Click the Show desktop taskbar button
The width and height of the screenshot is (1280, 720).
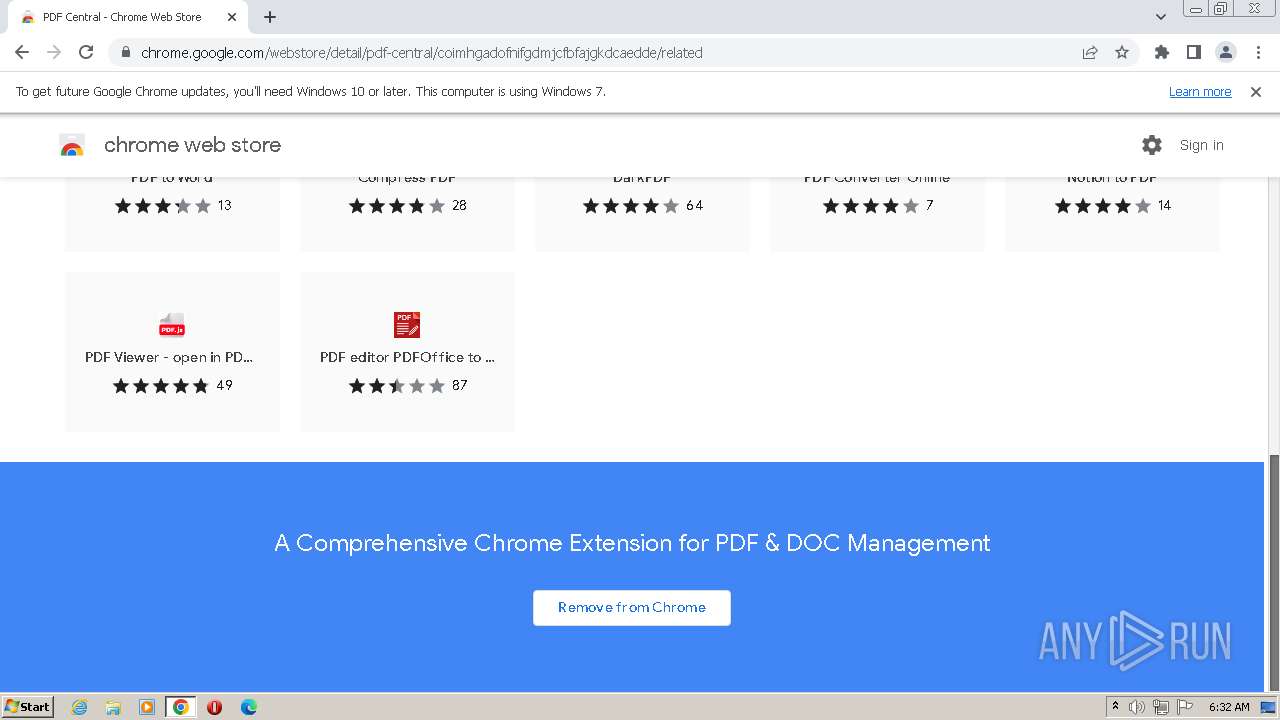coord(1269,707)
